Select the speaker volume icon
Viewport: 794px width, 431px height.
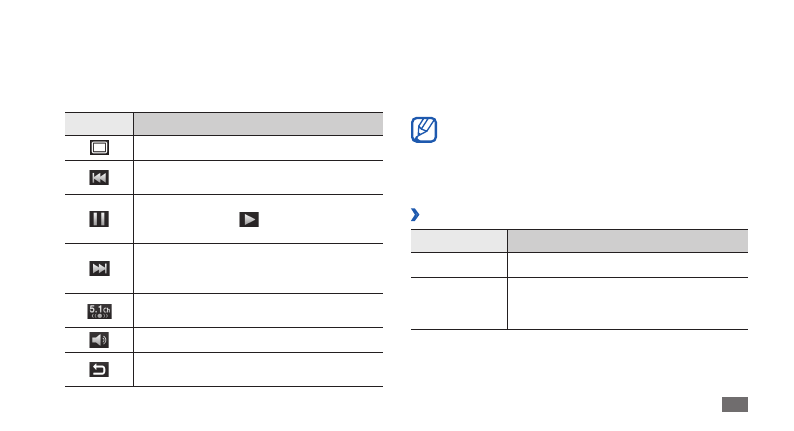[99, 340]
